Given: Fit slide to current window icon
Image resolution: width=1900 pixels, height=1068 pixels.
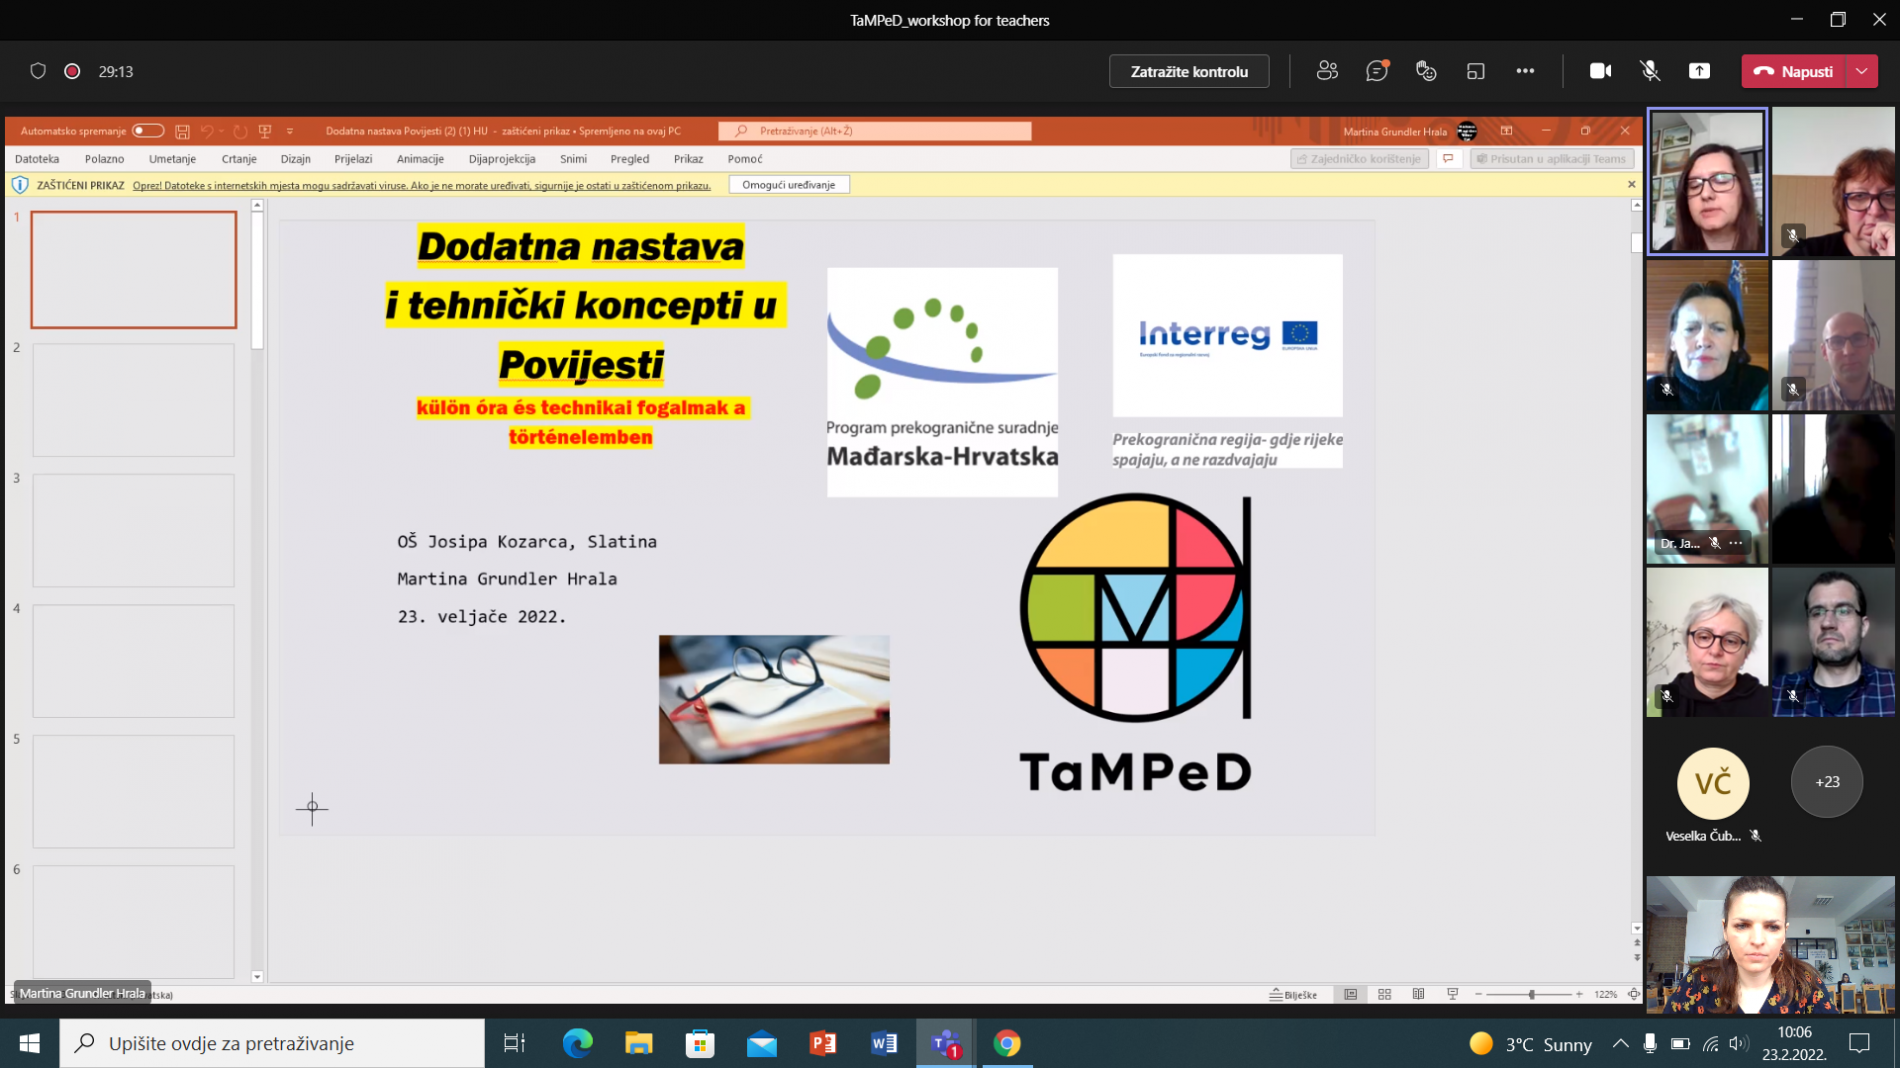Looking at the screenshot, I should [x=1634, y=995].
